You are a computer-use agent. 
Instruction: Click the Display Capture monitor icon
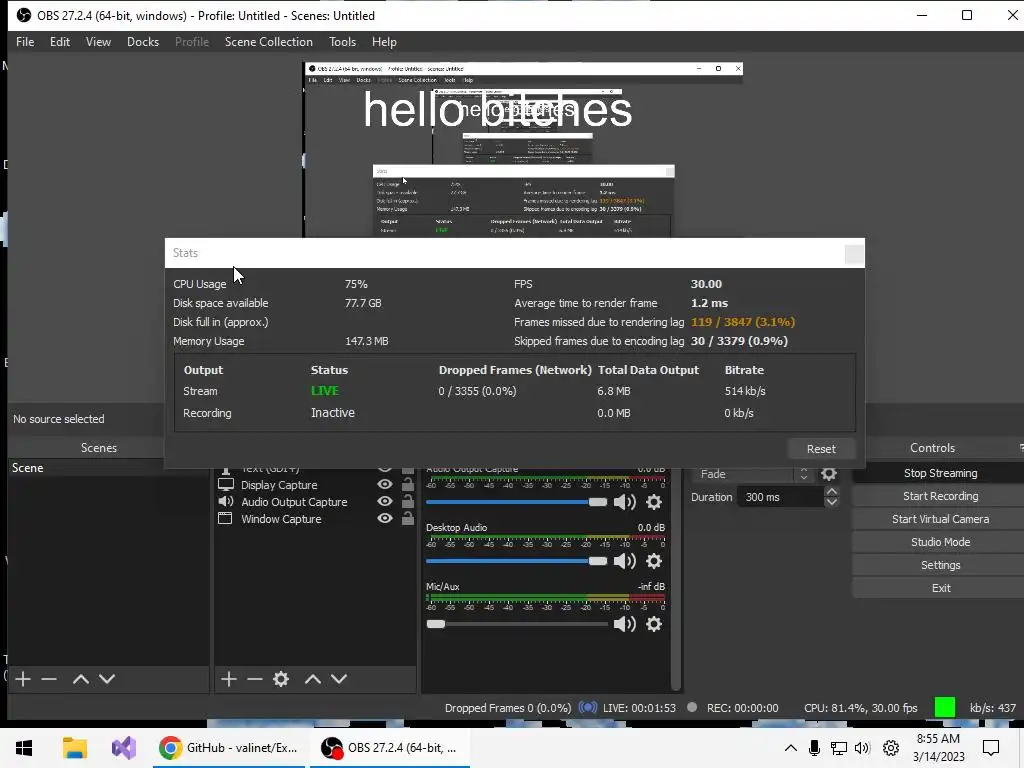tap(226, 485)
